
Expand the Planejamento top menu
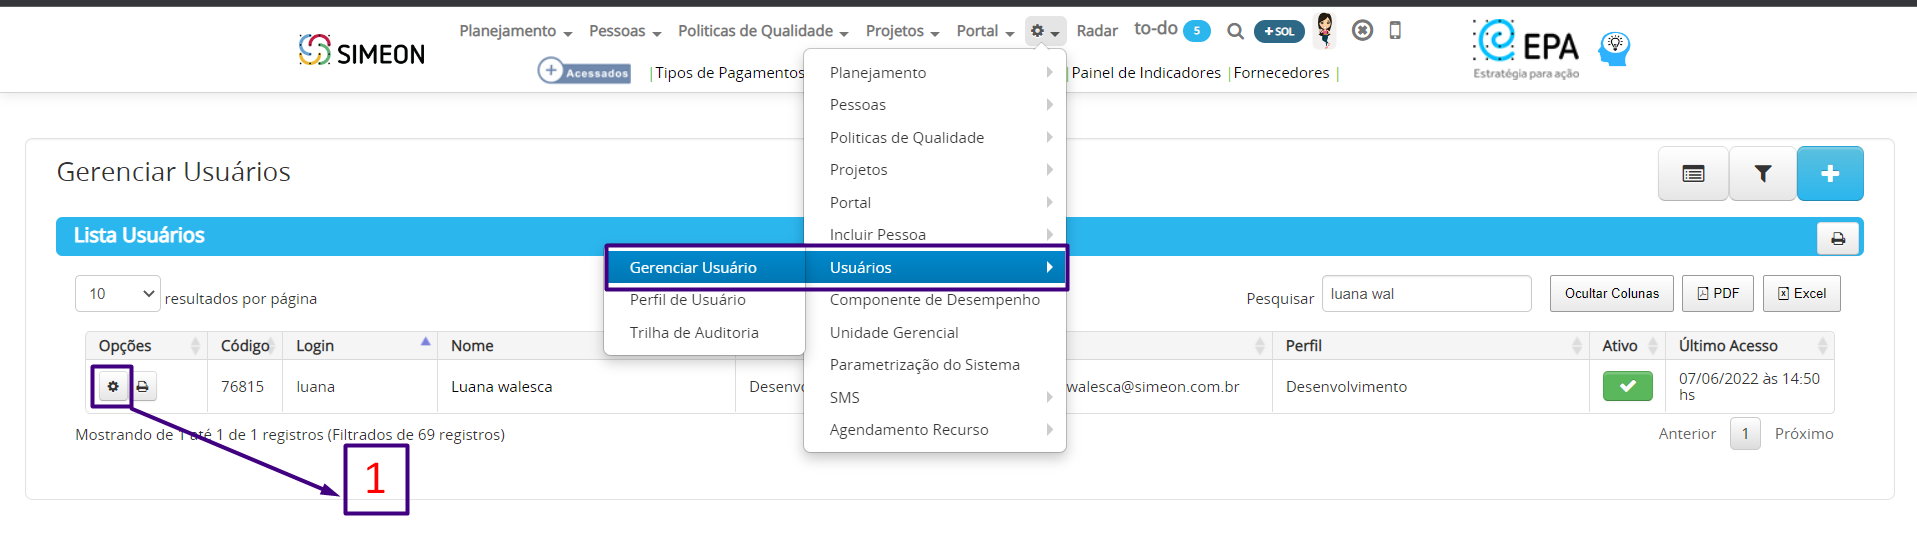516,31
